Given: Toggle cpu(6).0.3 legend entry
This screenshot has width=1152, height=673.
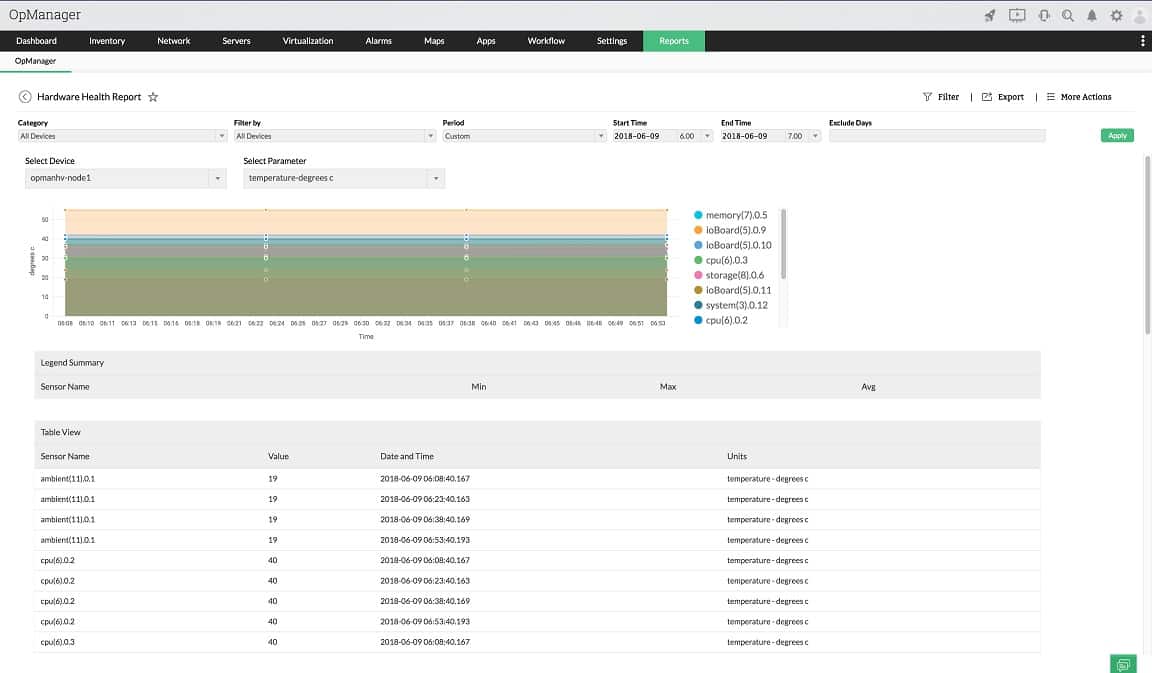Looking at the screenshot, I should click(721, 260).
